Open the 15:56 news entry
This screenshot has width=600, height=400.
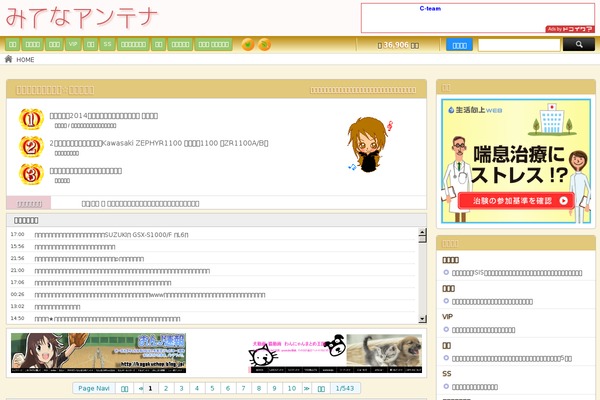point(75,247)
